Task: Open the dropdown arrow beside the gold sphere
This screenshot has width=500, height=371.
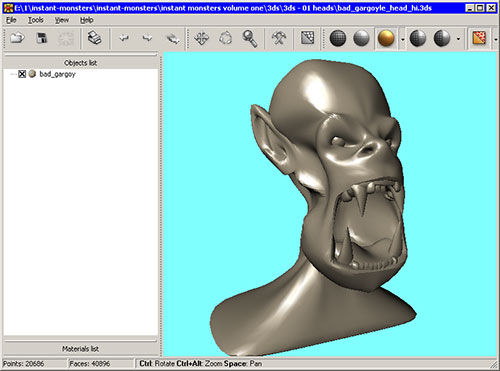Action: 403,39
